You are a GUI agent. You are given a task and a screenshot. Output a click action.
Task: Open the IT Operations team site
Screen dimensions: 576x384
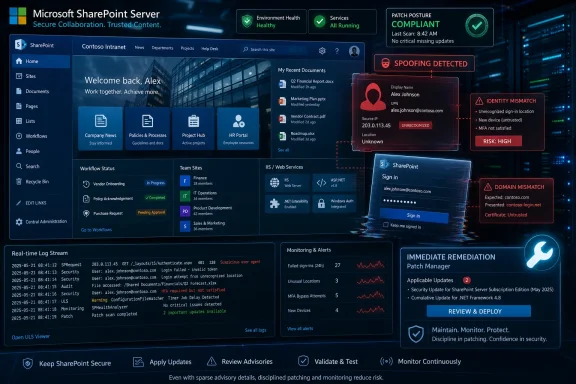tap(199, 195)
